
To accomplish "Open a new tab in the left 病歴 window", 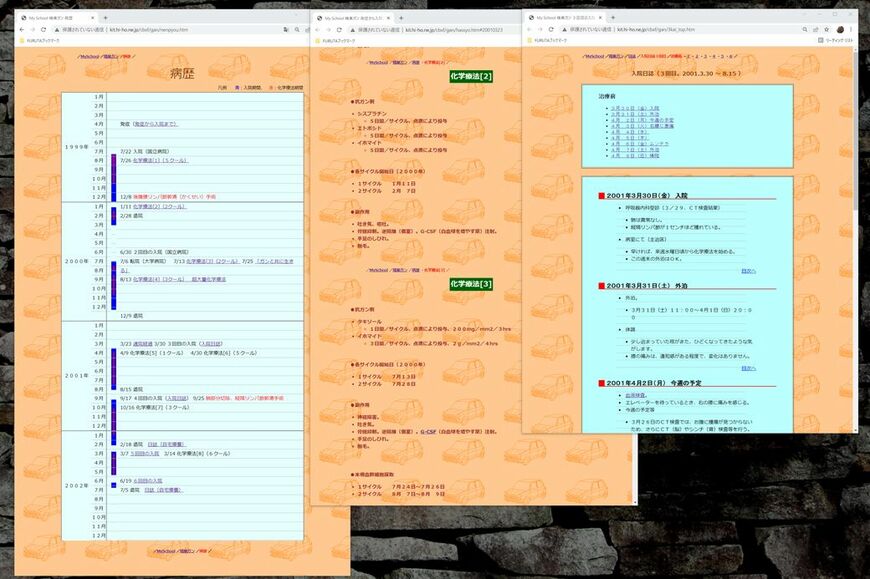I will [105, 18].
